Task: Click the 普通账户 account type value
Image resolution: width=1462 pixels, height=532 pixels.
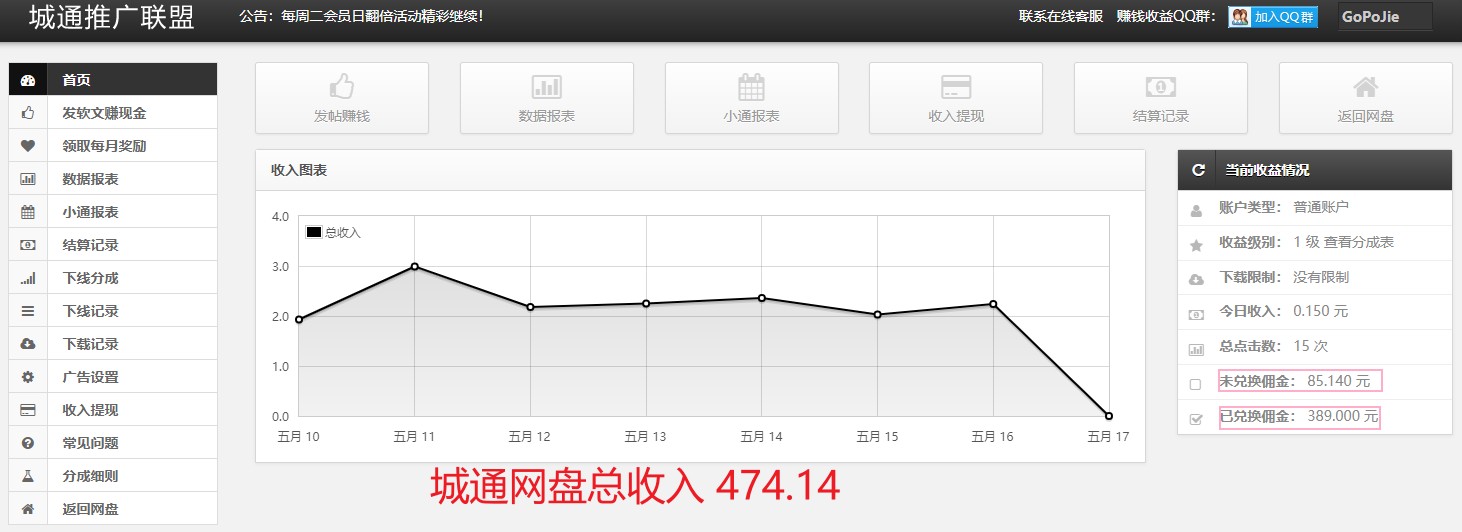Action: (1321, 207)
